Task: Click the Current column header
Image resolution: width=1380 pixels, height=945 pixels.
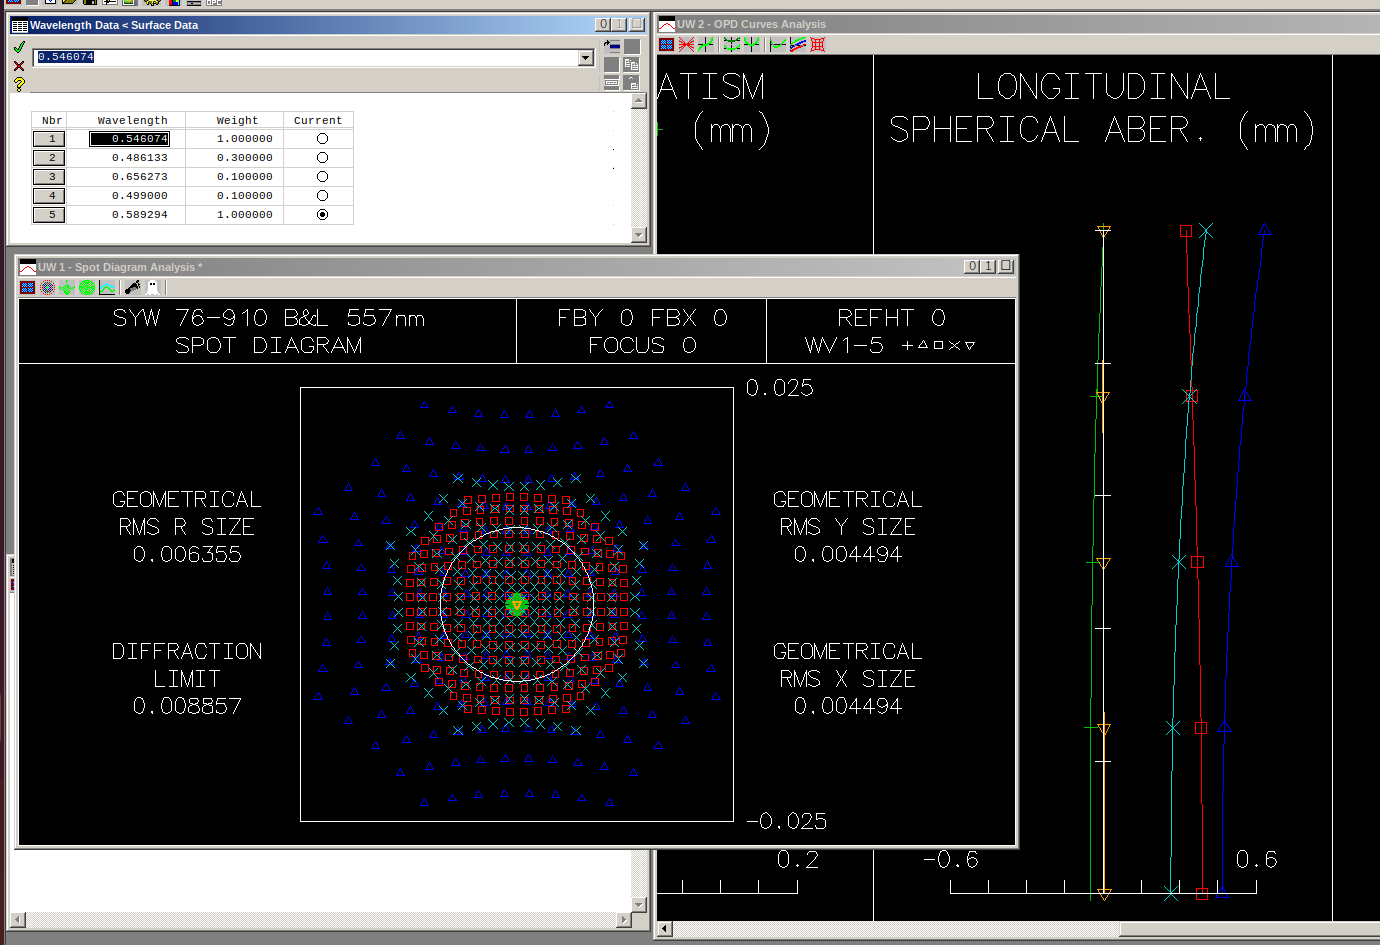Action: [318, 120]
